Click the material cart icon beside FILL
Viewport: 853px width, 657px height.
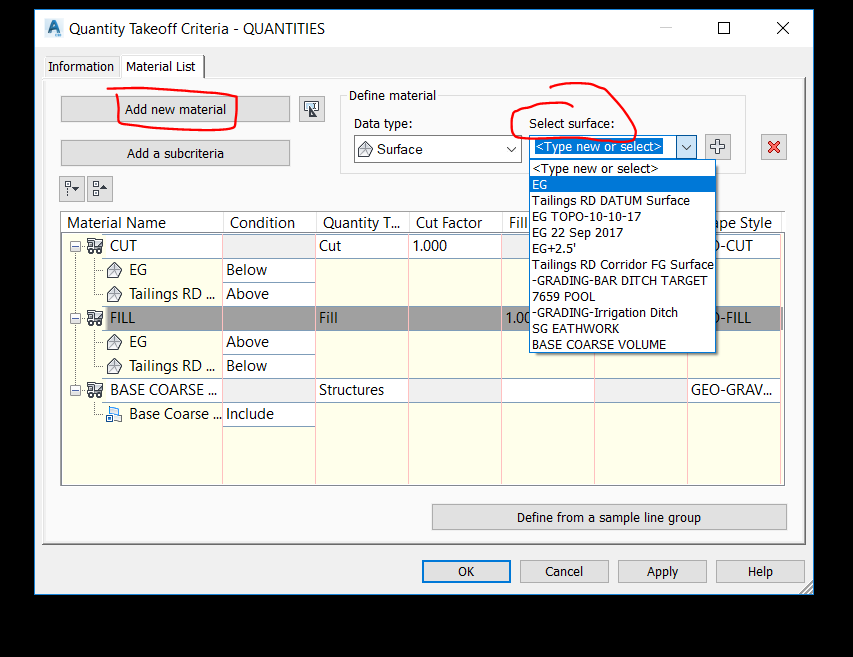tap(94, 318)
